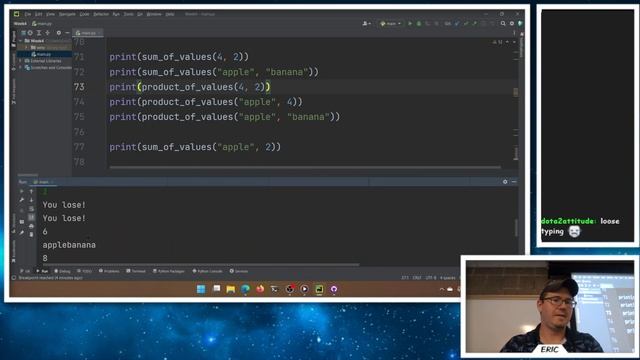Expand Scratches and Consoles node
Viewport: 640px width, 360px height.
tap(21, 67)
